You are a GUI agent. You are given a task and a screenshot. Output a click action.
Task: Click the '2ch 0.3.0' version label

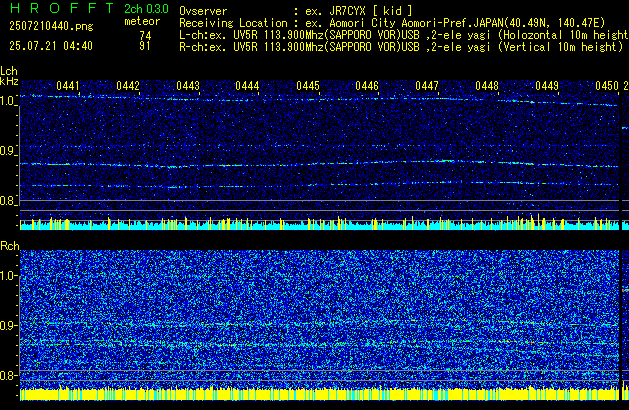click(146, 9)
